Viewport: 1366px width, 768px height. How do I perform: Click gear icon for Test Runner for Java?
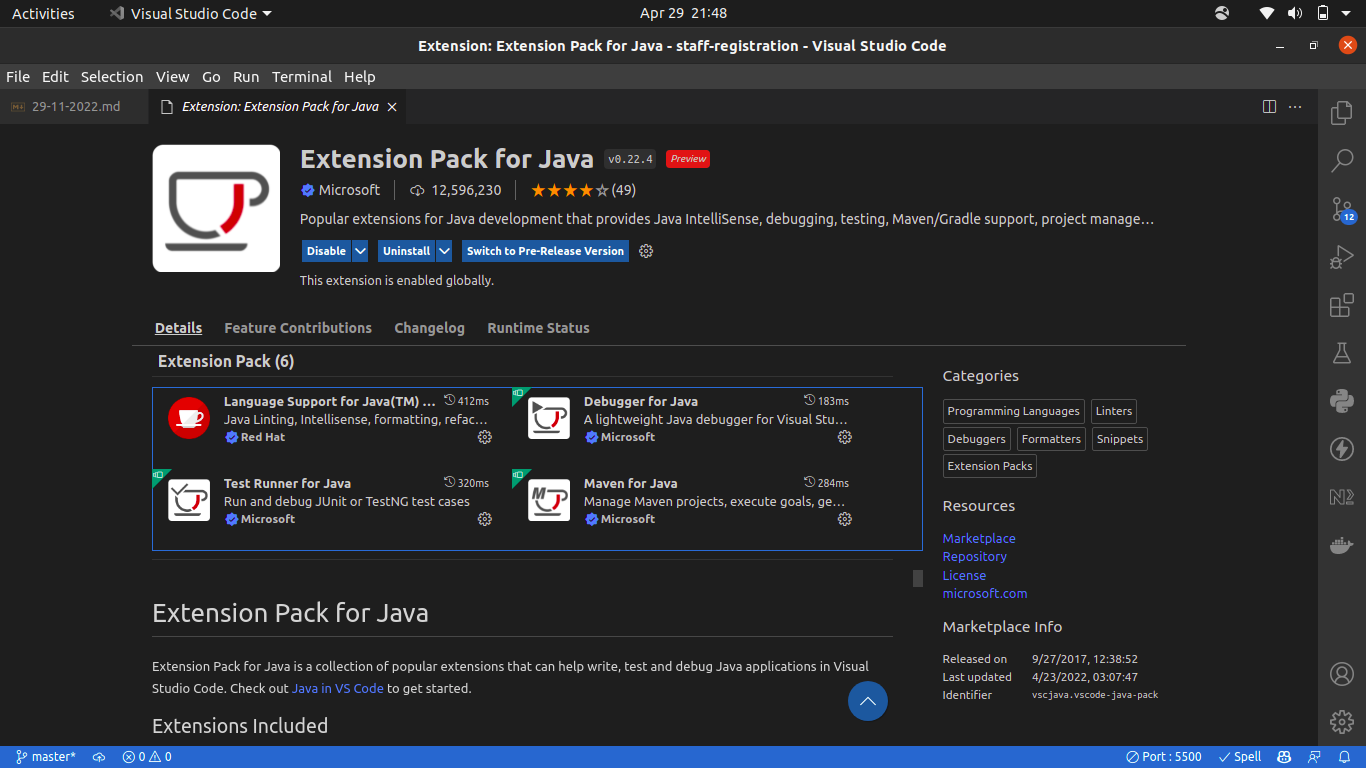click(485, 519)
